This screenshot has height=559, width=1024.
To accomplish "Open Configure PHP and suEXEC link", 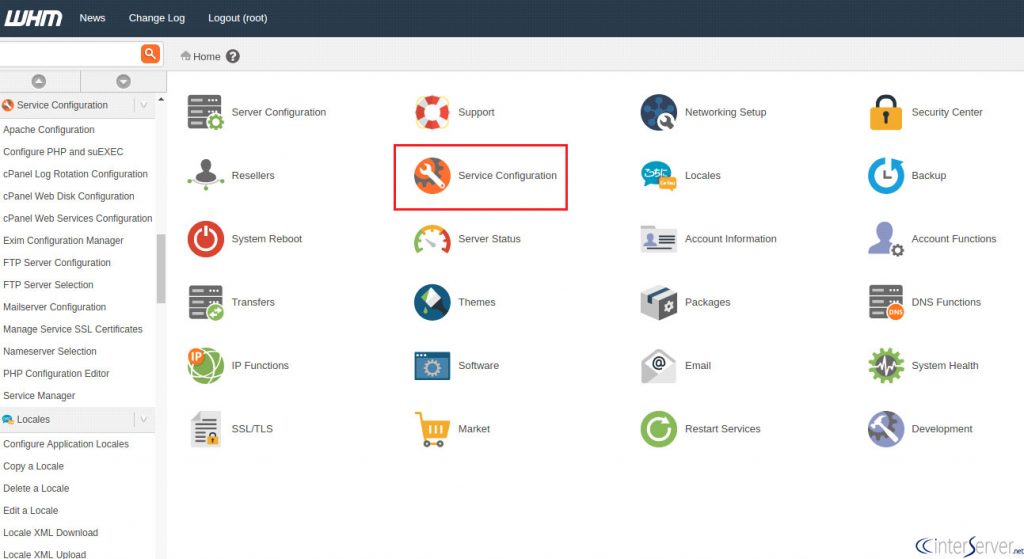I will (x=63, y=152).
